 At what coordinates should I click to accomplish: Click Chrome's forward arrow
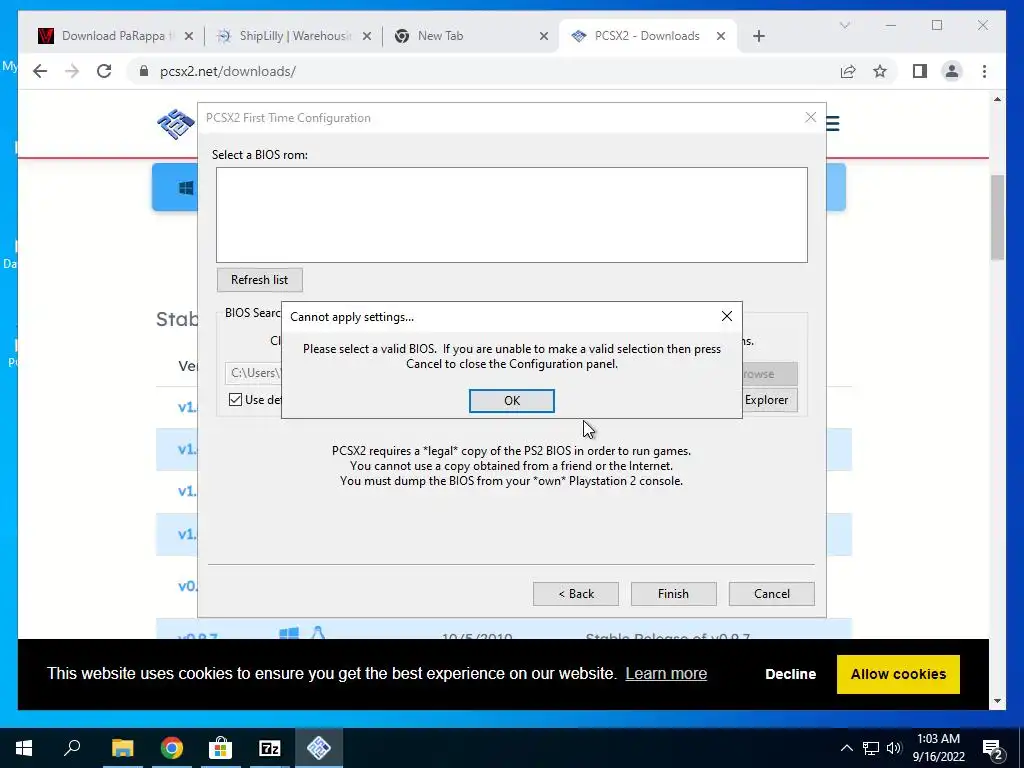click(x=72, y=71)
